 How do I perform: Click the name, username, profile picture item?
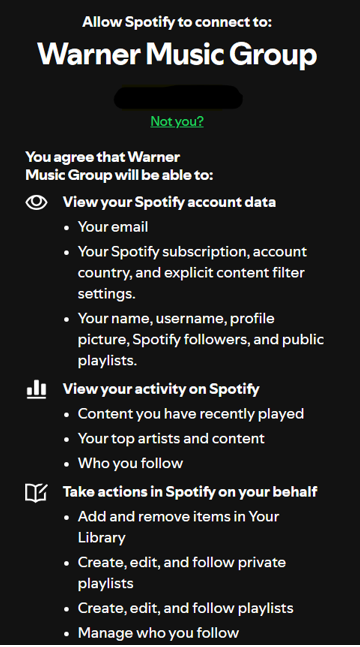click(x=201, y=339)
